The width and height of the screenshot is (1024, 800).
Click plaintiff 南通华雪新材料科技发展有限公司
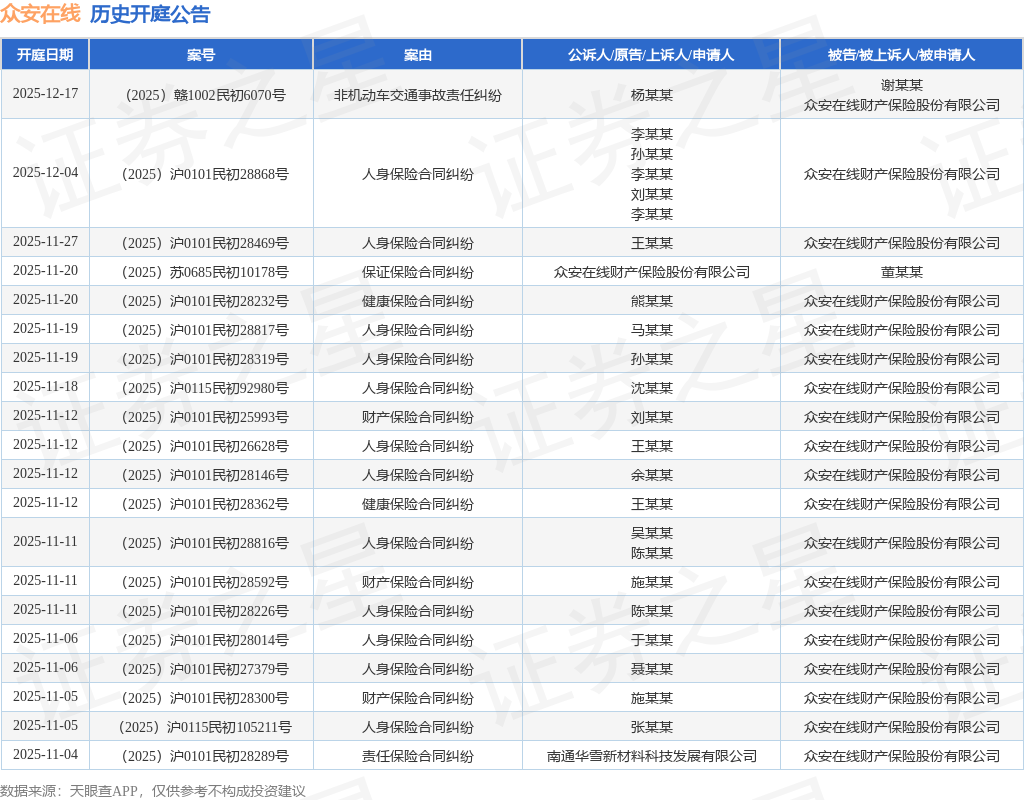pyautogui.click(x=651, y=756)
